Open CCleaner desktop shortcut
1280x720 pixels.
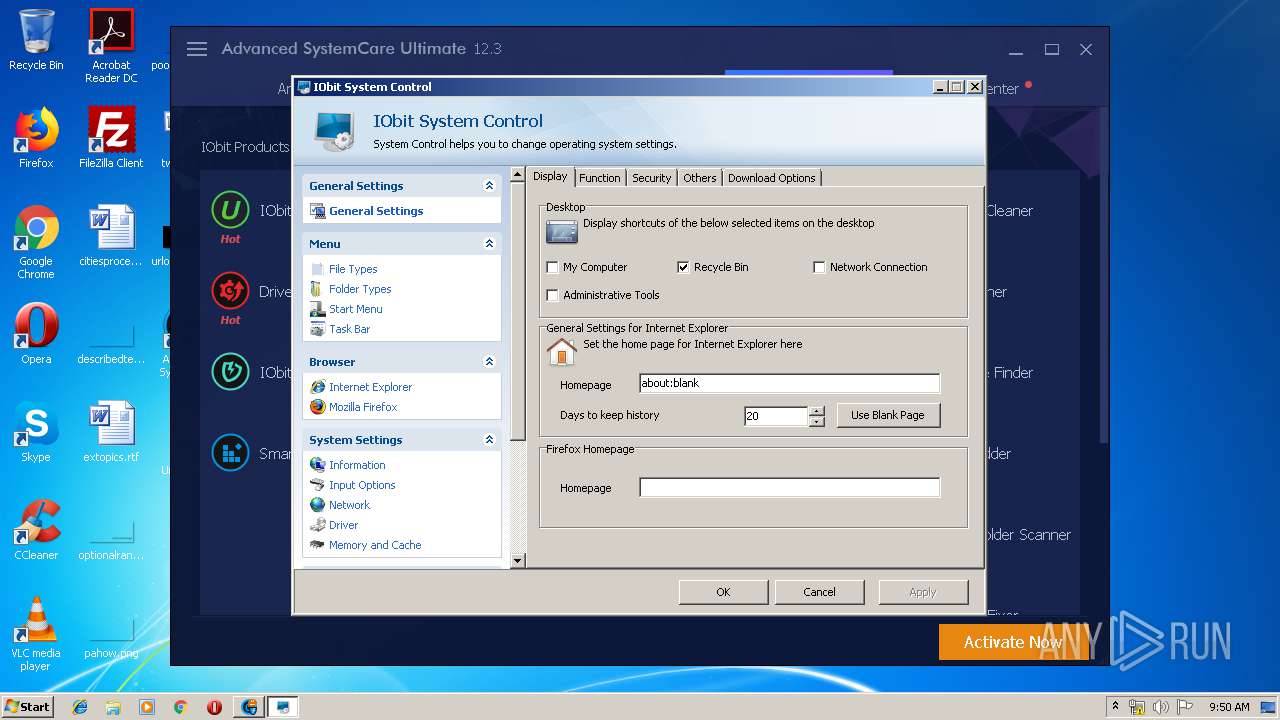(x=36, y=530)
